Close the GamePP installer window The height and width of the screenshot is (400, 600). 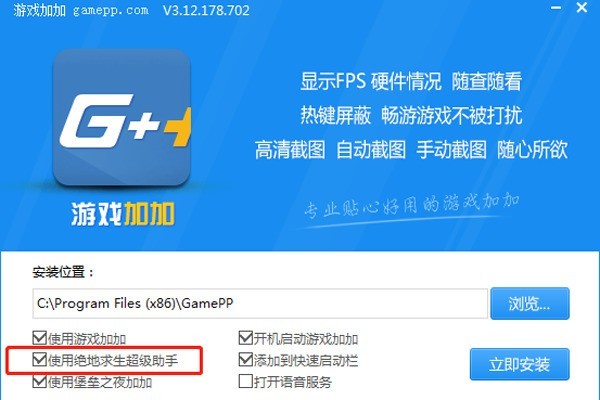582,7
